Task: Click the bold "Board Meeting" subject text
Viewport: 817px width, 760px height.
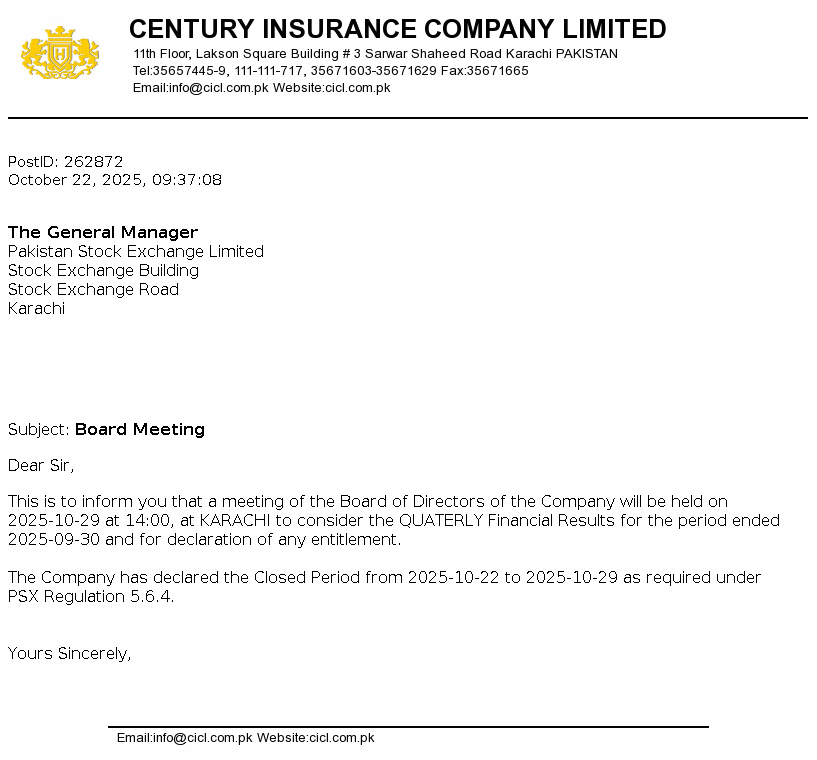Action: click(140, 430)
